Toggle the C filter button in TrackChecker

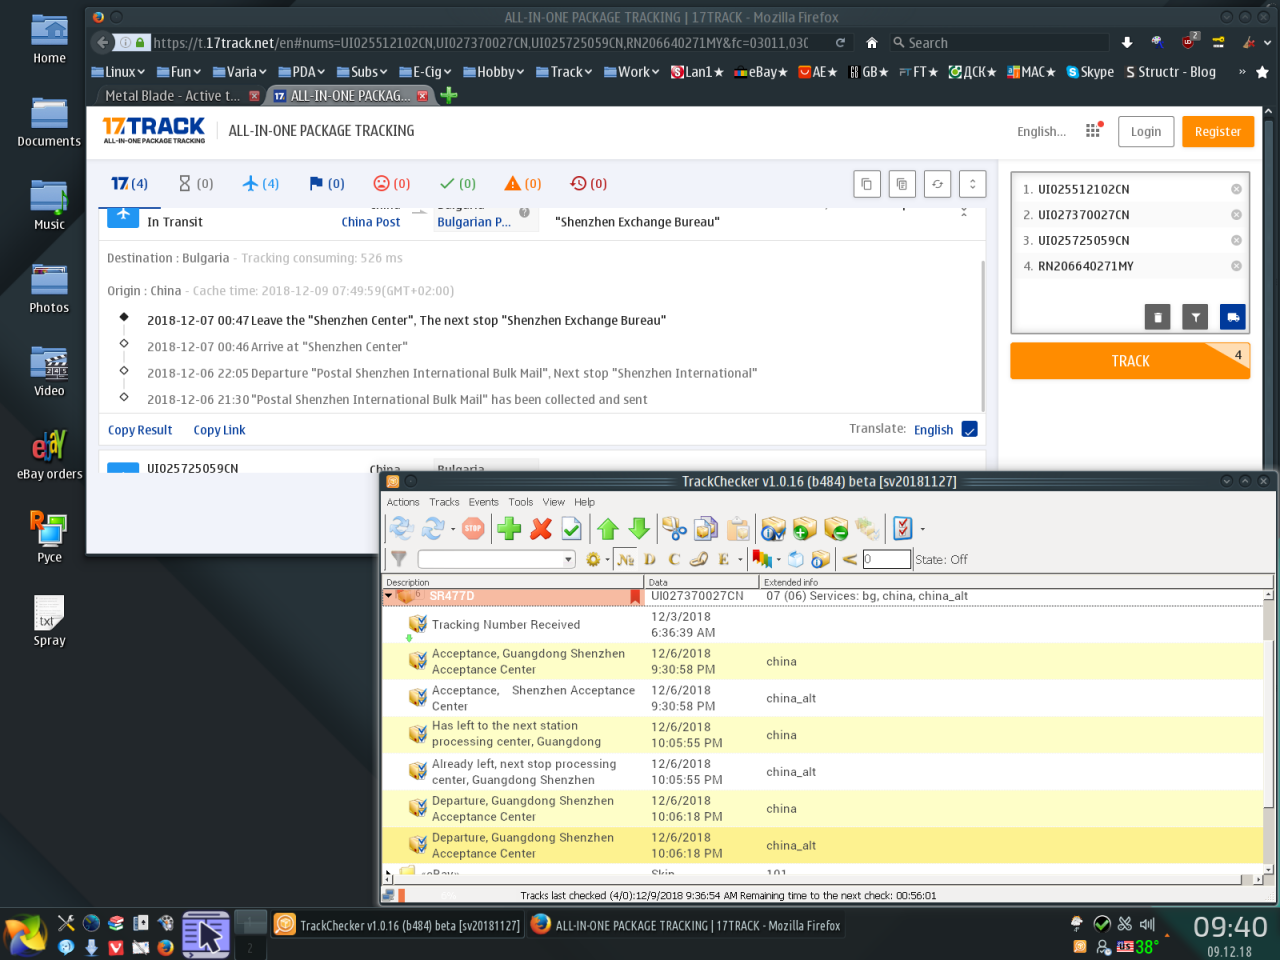[674, 559]
